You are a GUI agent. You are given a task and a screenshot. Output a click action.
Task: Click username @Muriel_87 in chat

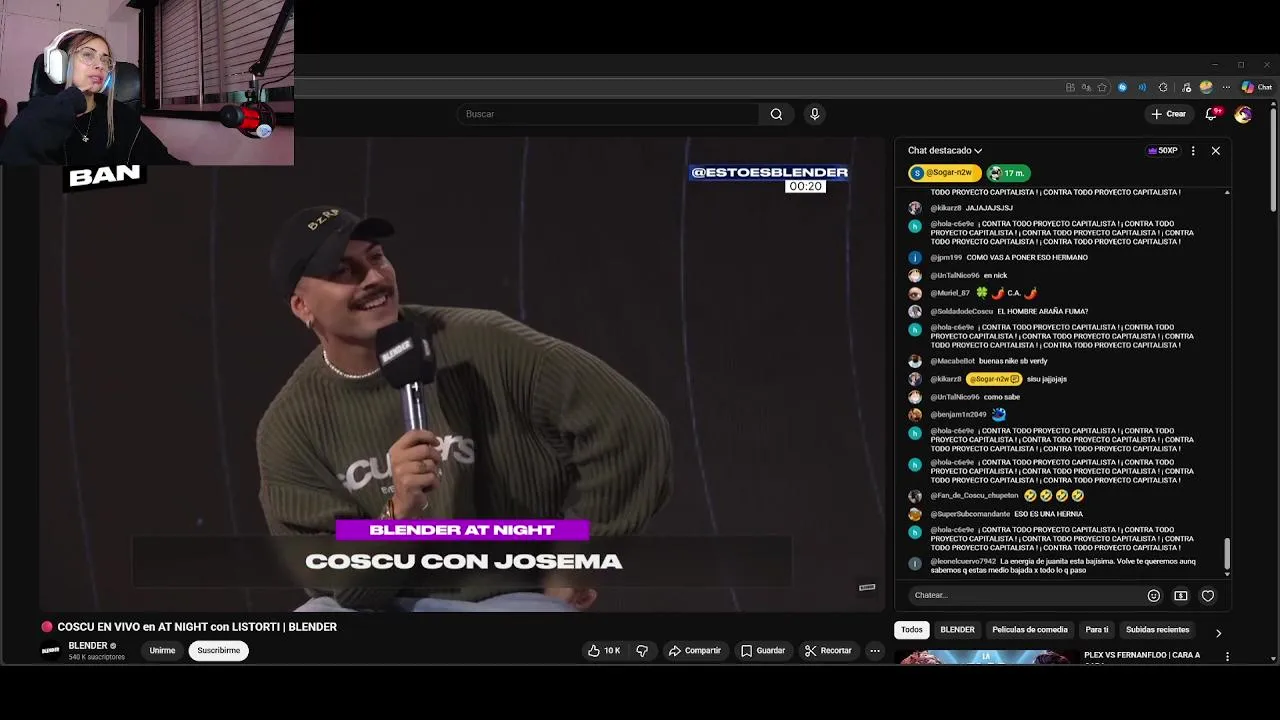click(x=950, y=293)
